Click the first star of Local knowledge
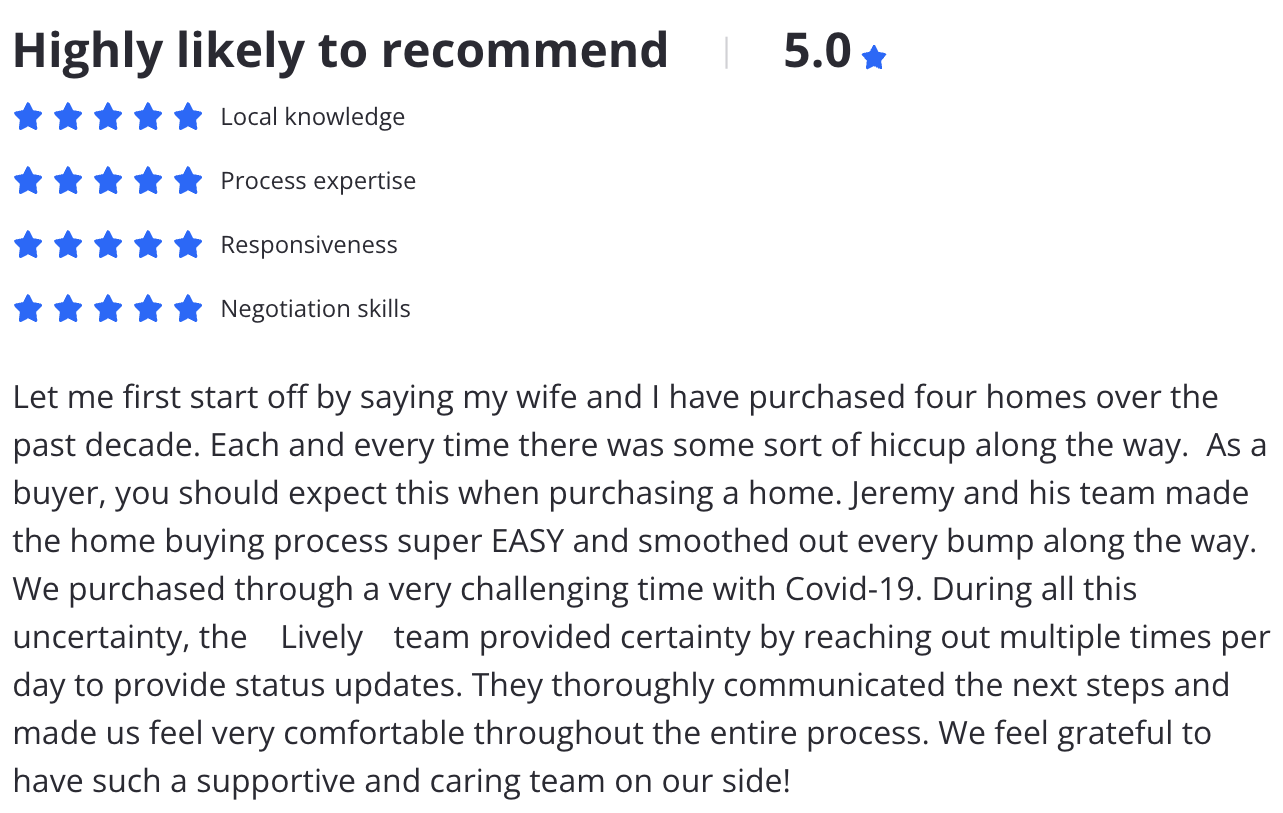Viewport: 1283px width, 813px height. coord(28,117)
